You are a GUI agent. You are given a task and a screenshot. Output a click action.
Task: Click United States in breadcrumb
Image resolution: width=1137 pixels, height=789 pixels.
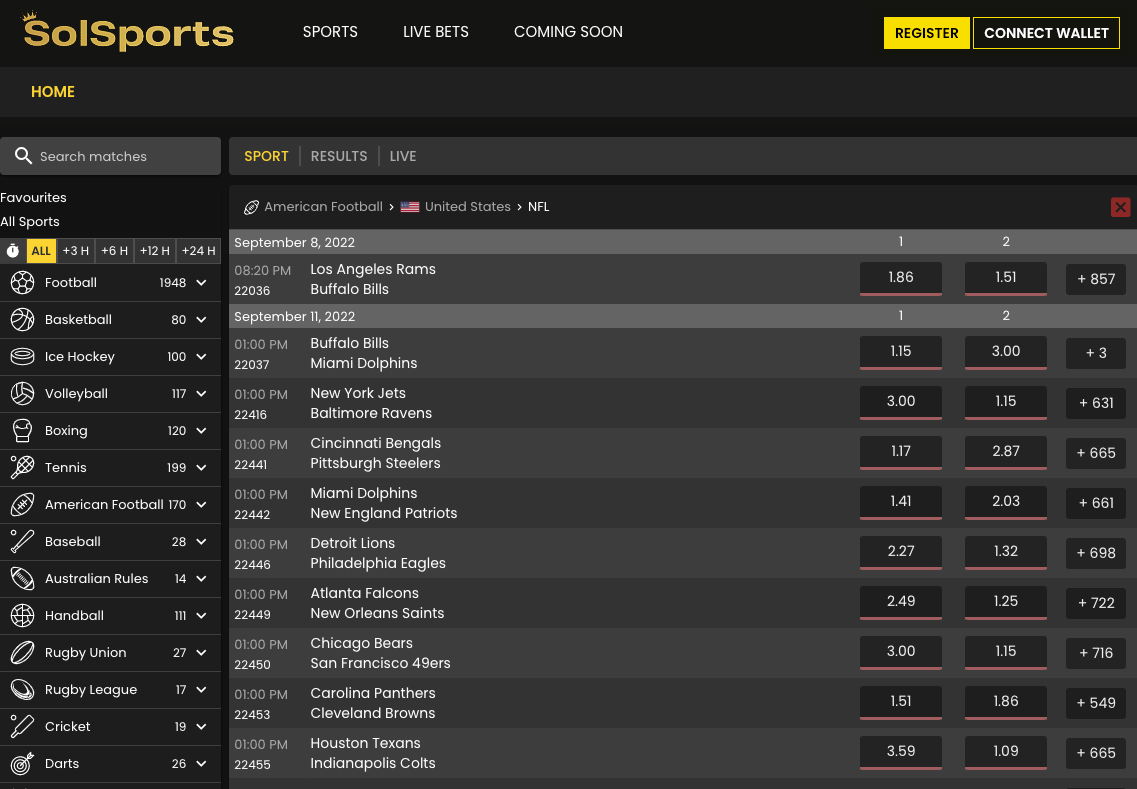click(468, 207)
